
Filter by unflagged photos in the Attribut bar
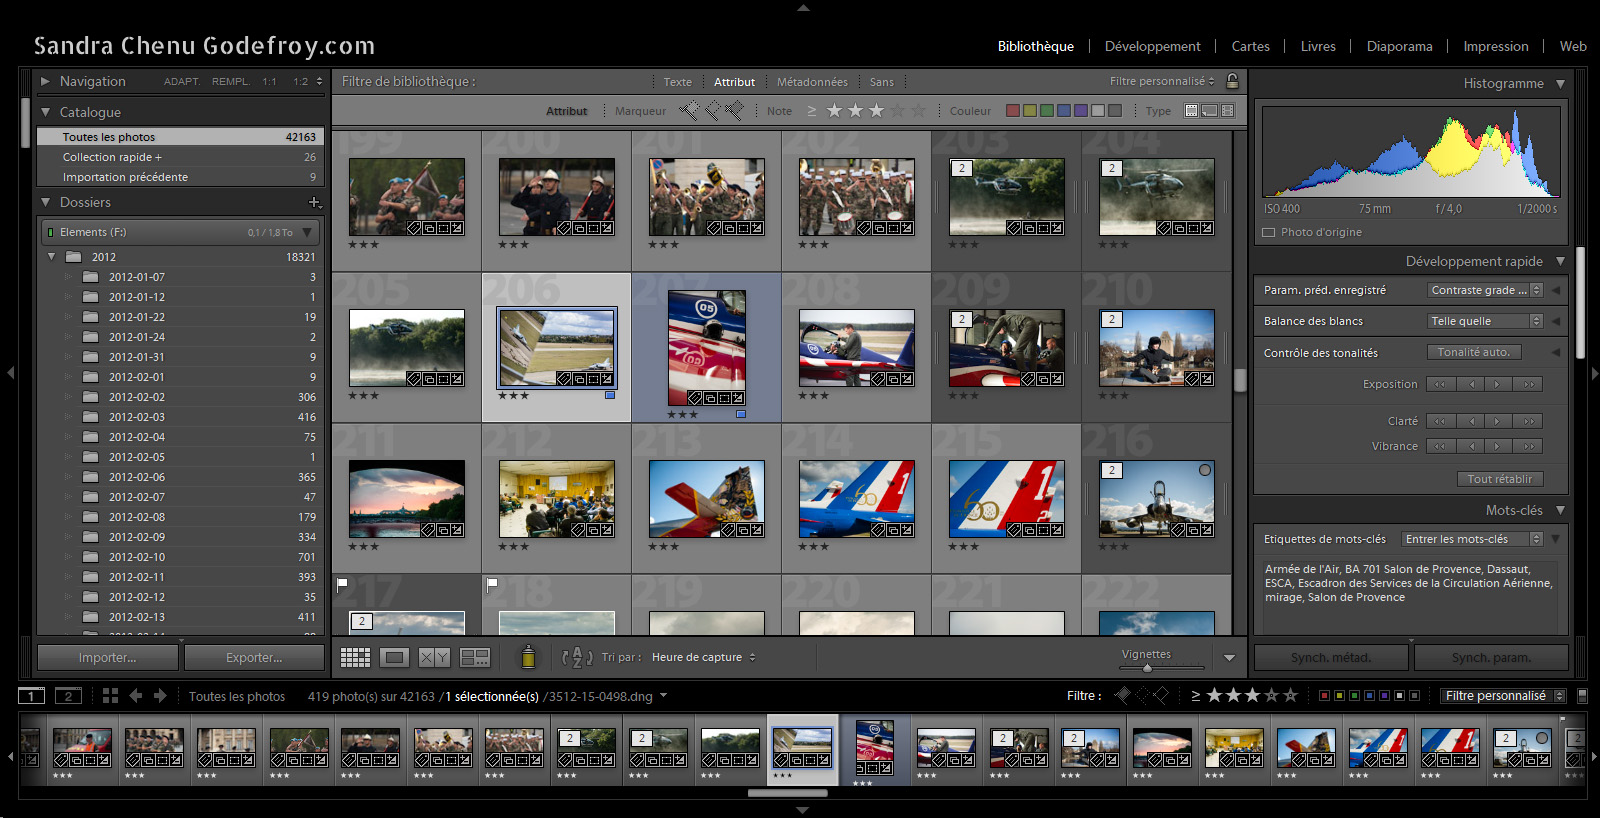click(713, 110)
